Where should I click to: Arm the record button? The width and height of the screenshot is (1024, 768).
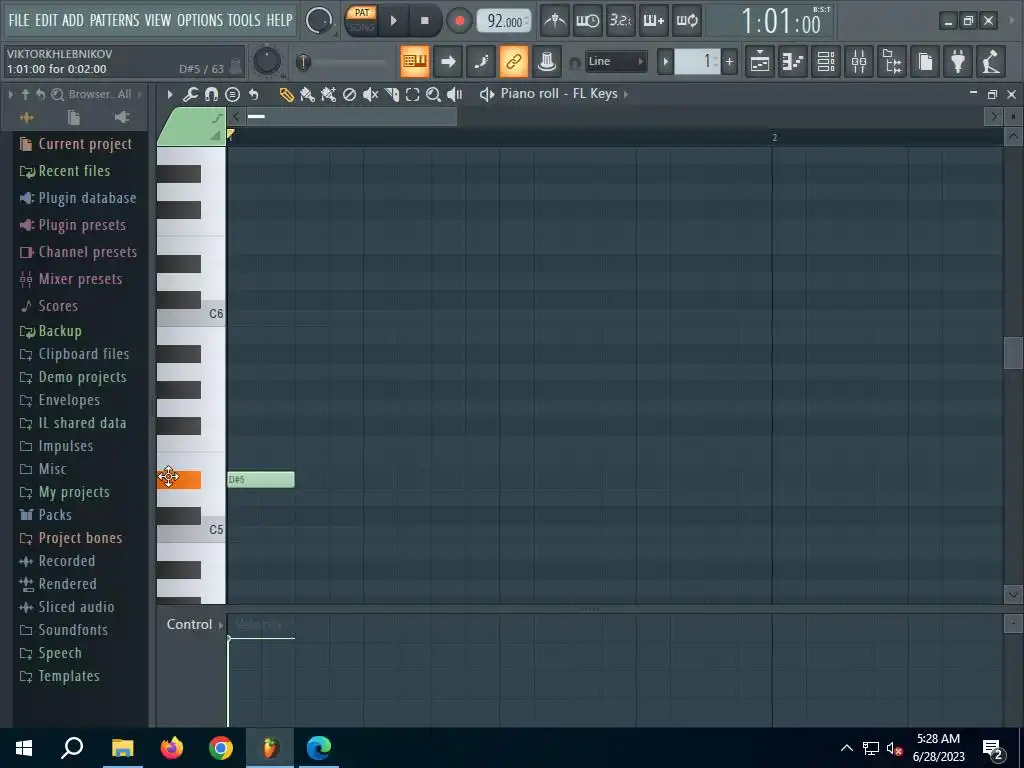point(459,21)
